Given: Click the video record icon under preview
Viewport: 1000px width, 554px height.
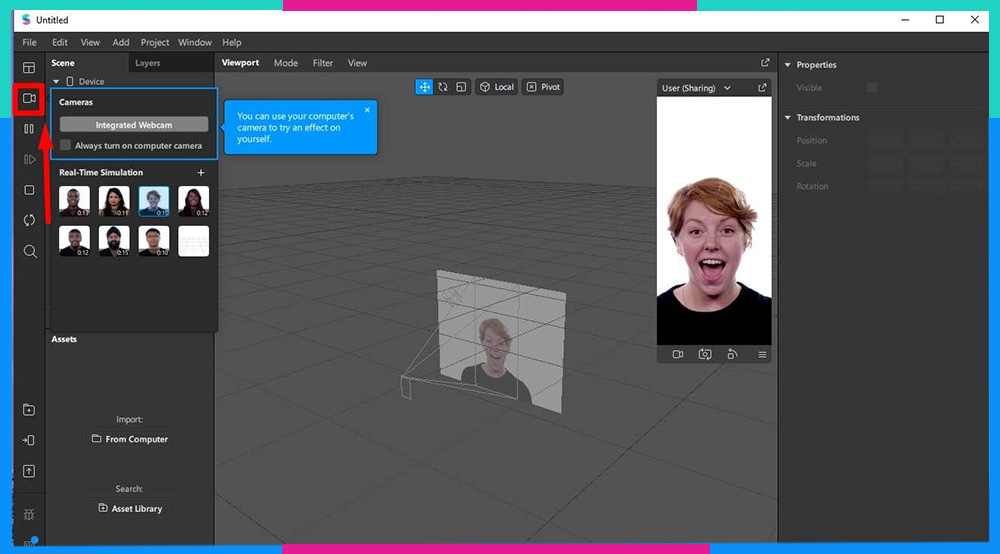Looking at the screenshot, I should coord(677,354).
